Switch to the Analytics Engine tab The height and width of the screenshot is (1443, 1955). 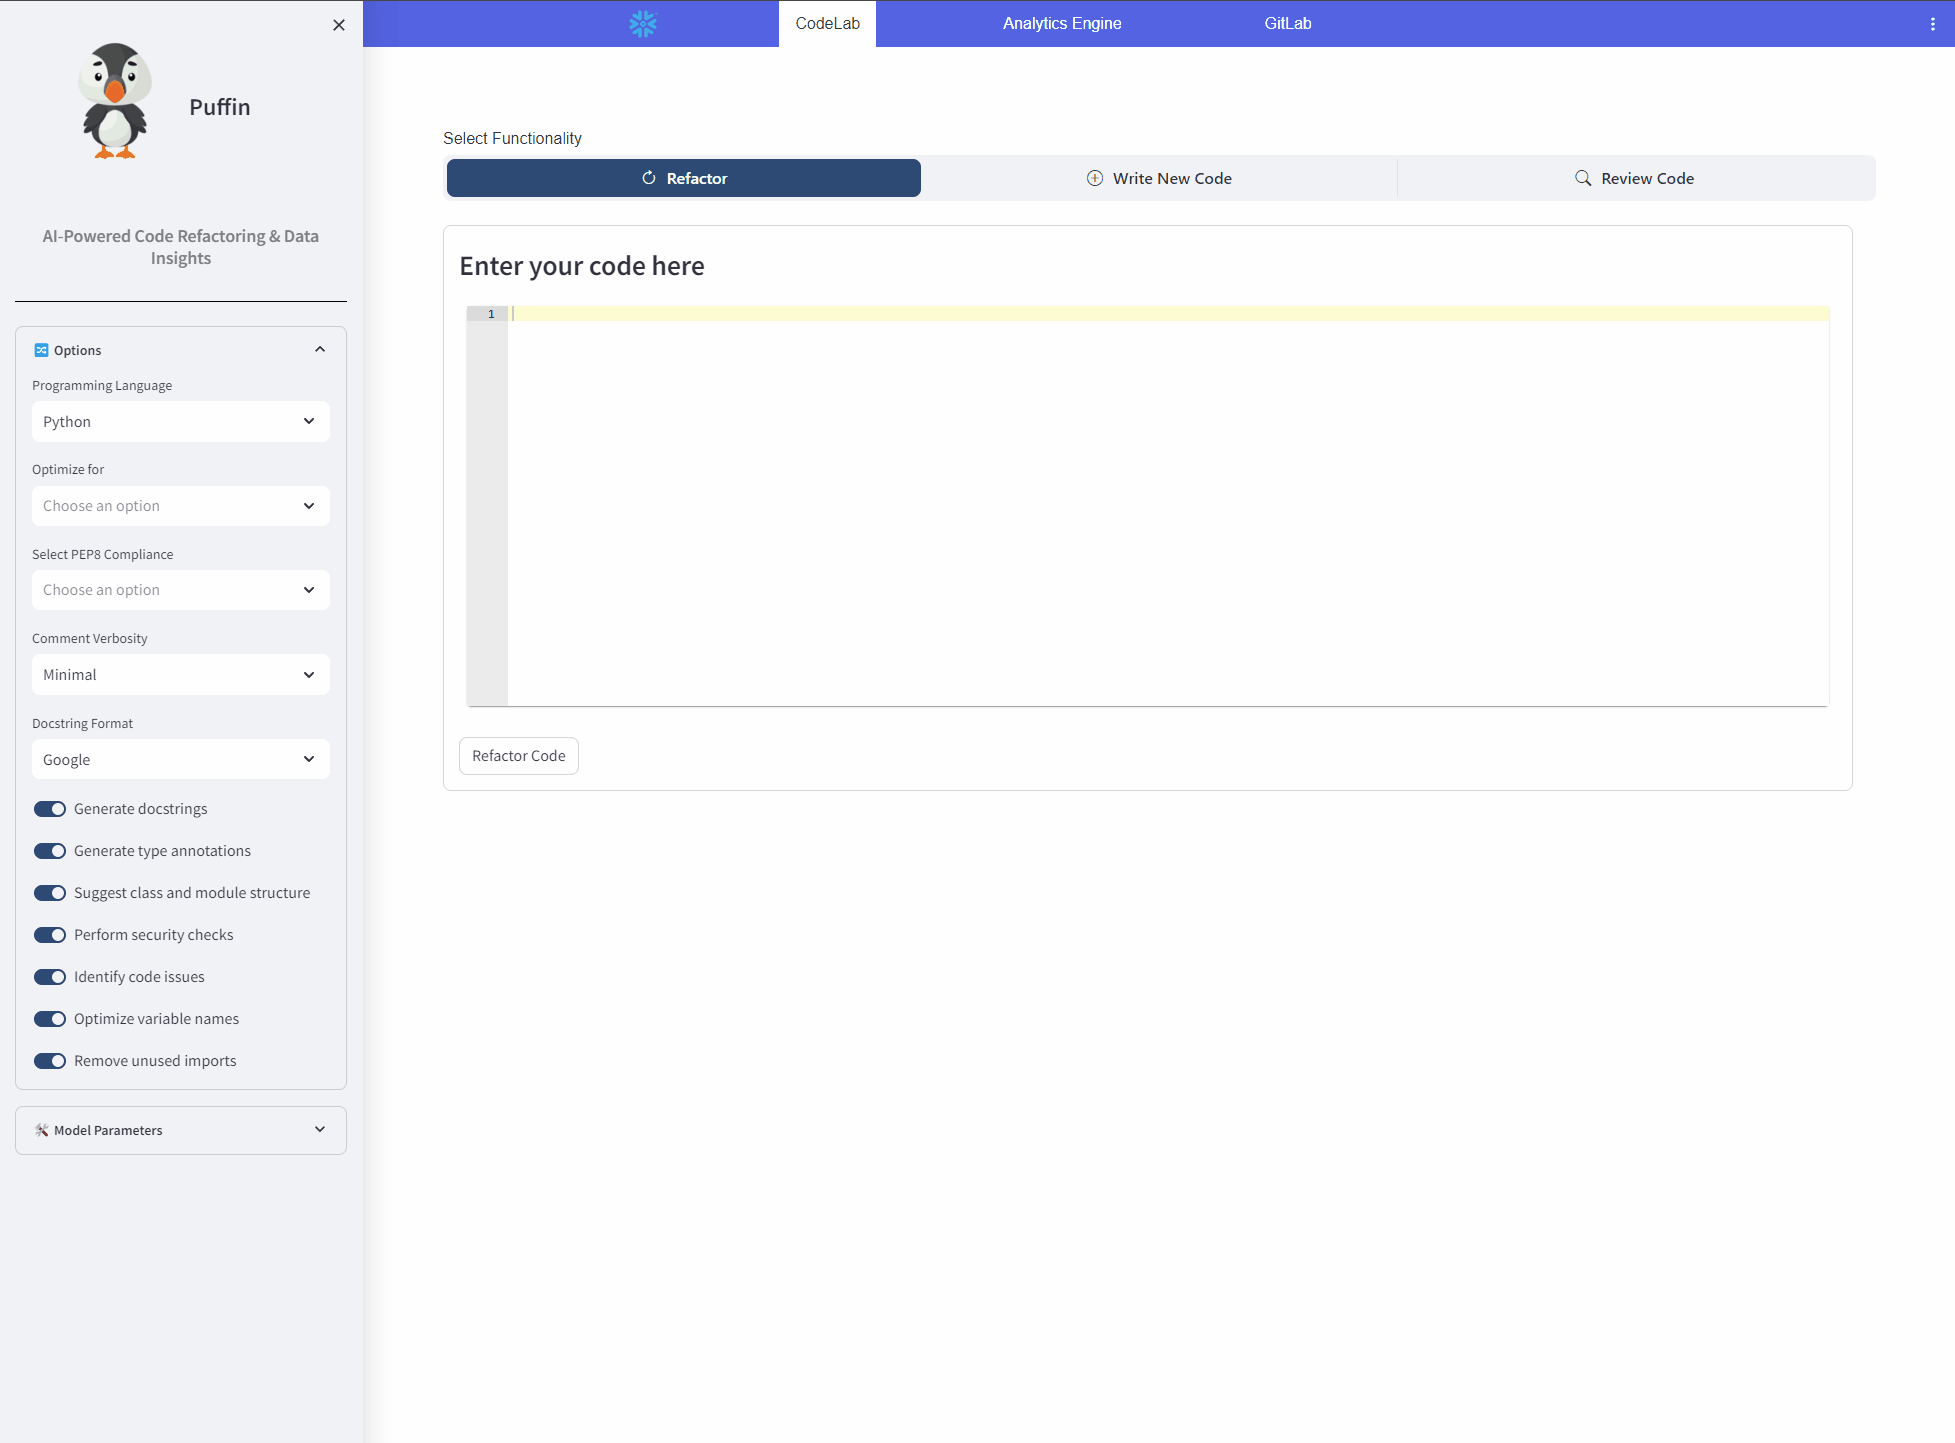(1062, 24)
